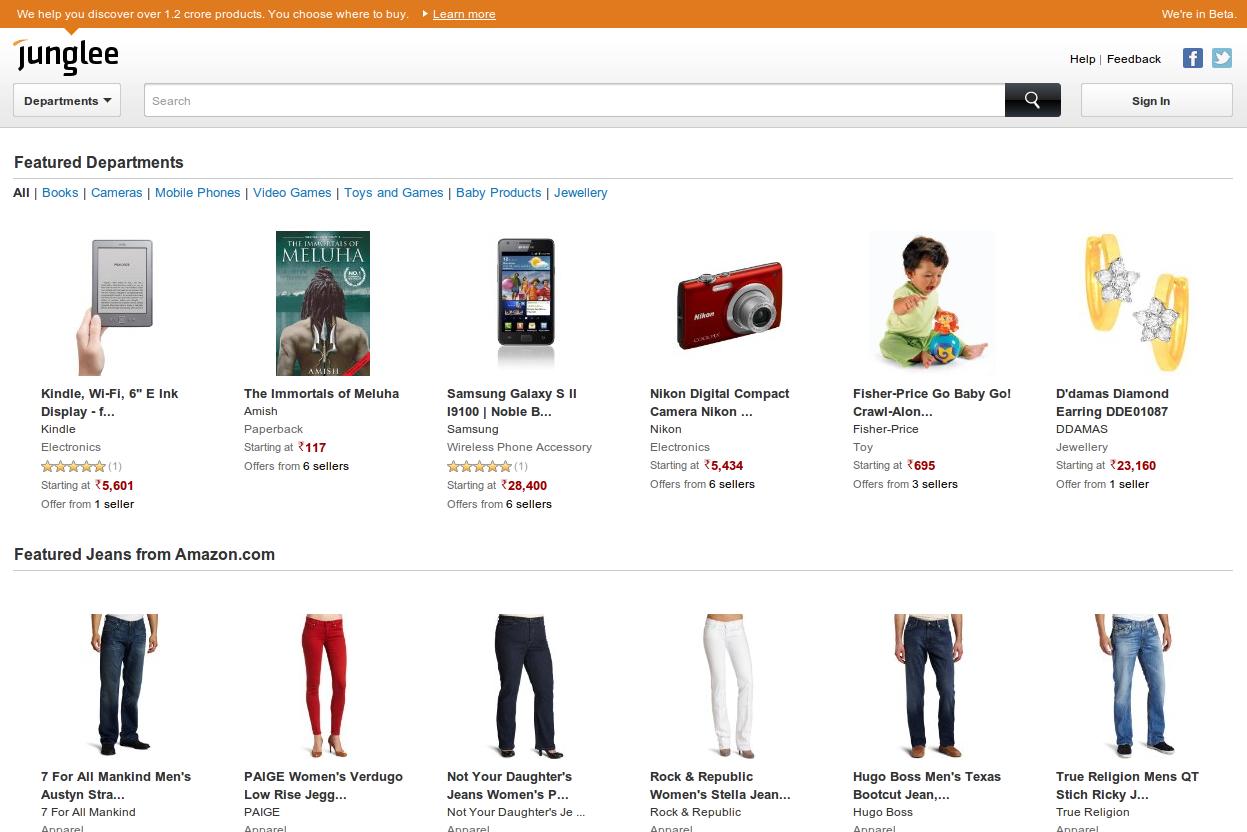The height and width of the screenshot is (832, 1247).
Task: Click the Kindle e-reader product image
Action: pos(115,304)
